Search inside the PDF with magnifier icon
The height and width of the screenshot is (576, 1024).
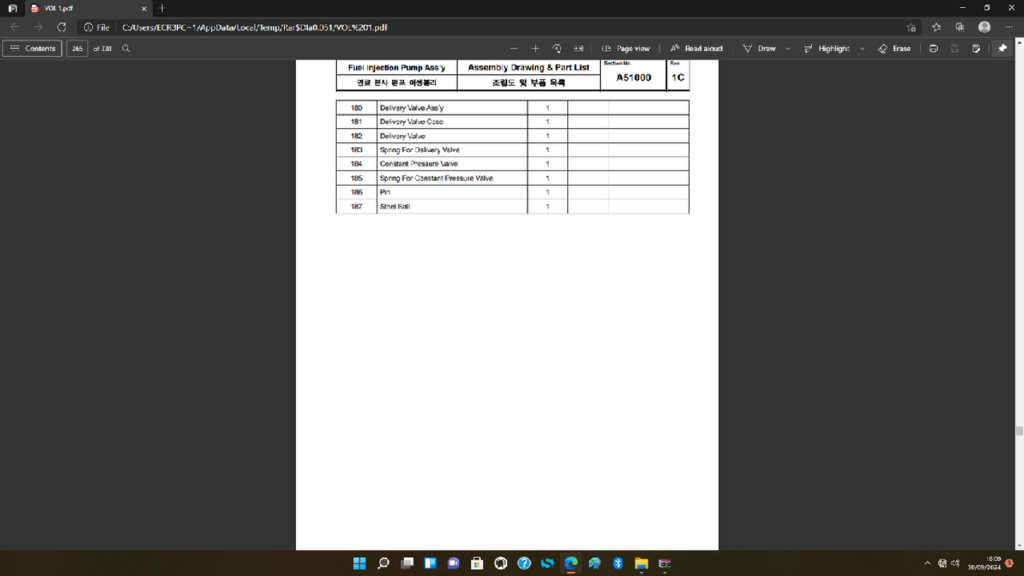click(126, 48)
